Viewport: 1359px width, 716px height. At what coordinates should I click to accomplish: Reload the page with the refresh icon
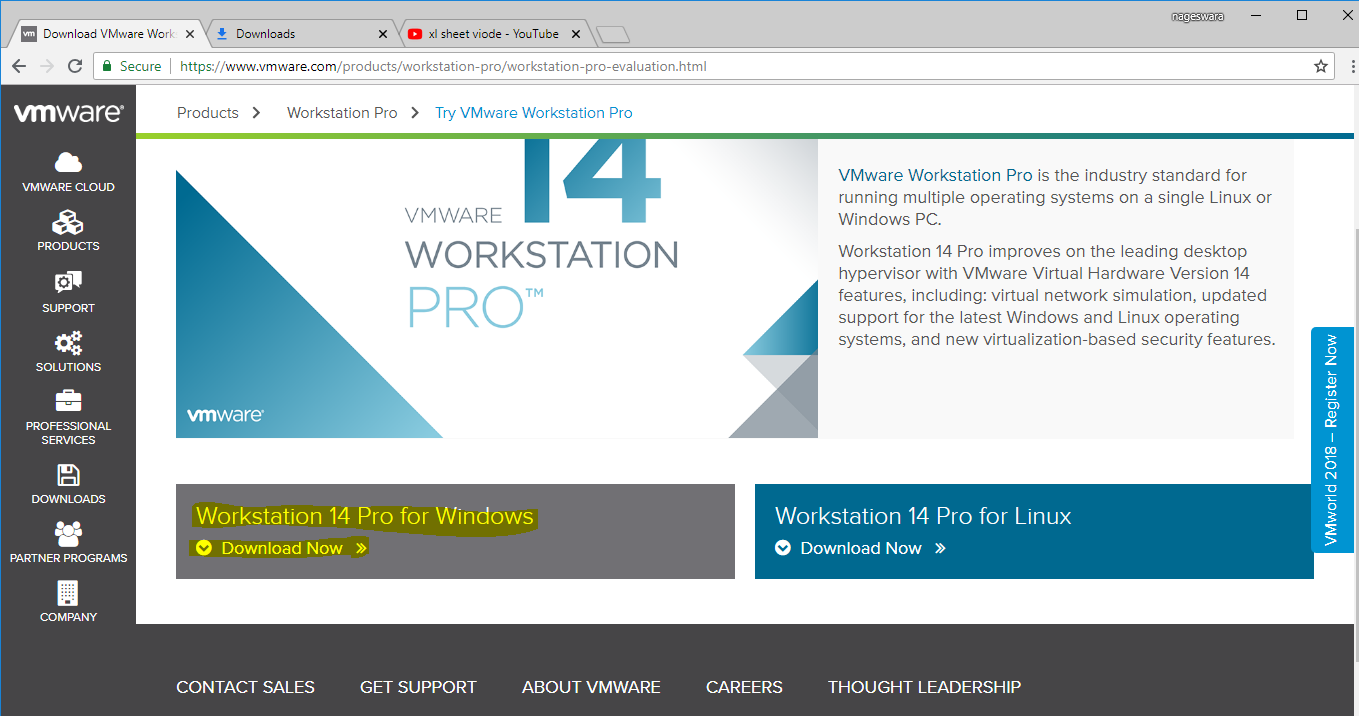pos(75,66)
